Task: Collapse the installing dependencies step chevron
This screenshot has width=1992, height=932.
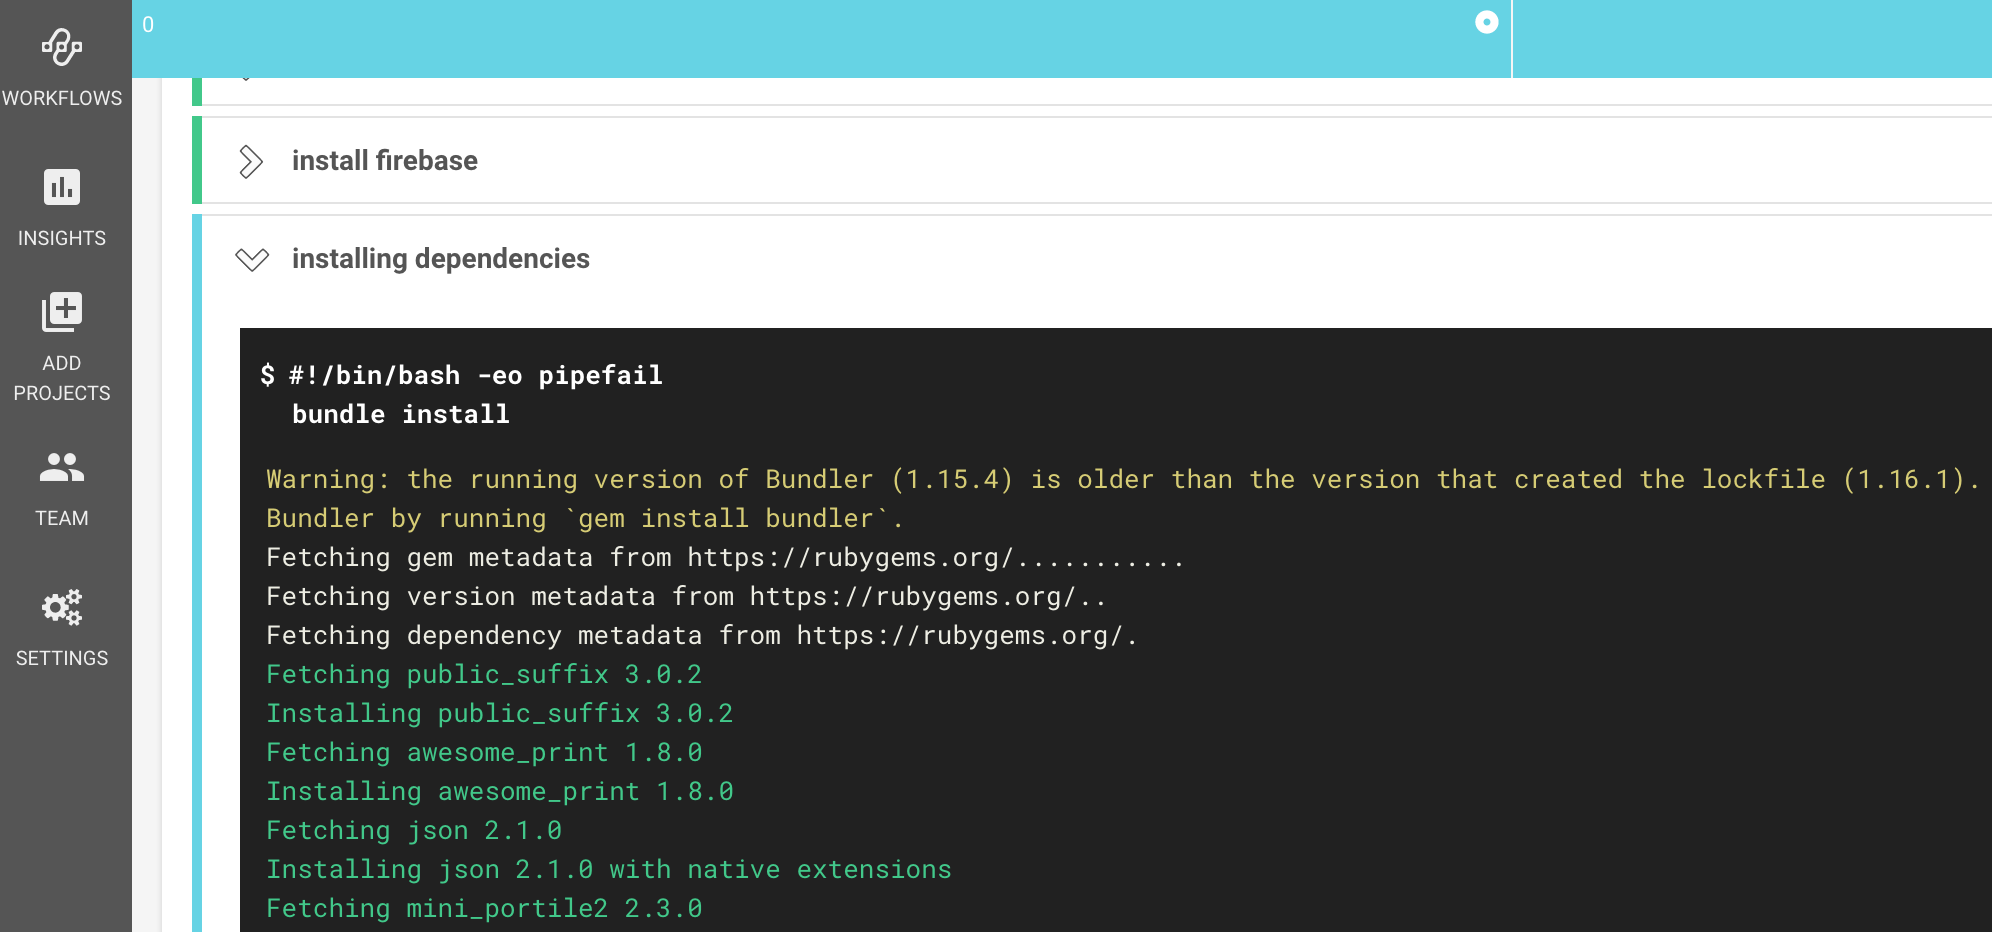Action: (x=252, y=260)
